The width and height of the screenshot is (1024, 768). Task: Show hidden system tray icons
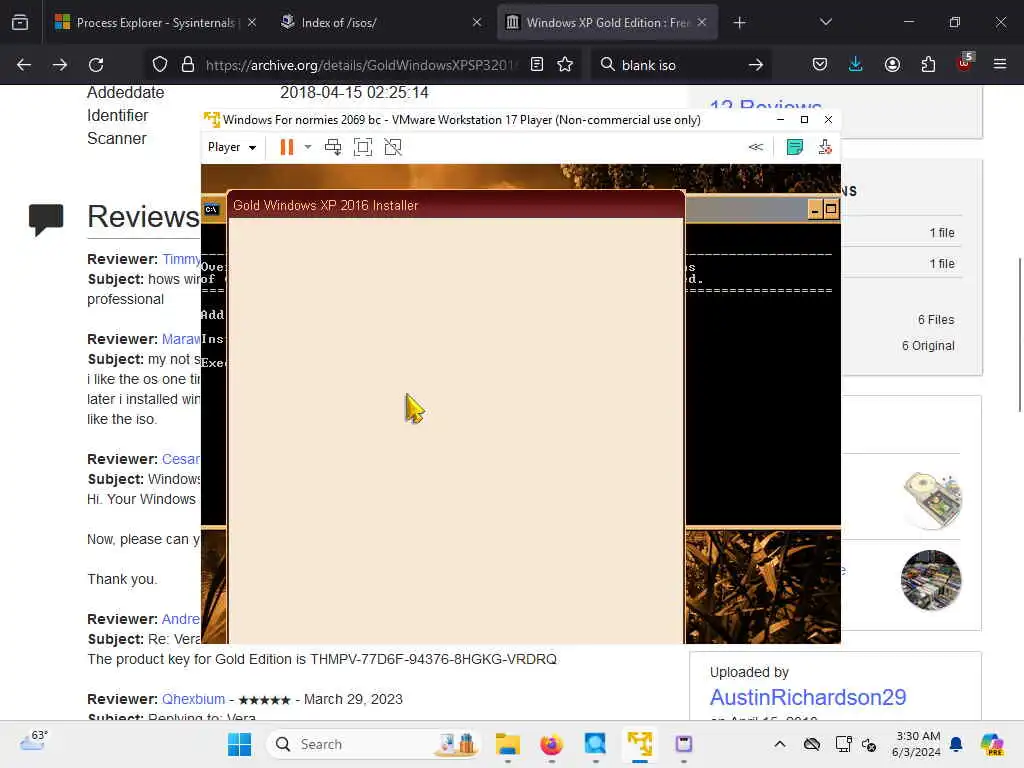780,744
